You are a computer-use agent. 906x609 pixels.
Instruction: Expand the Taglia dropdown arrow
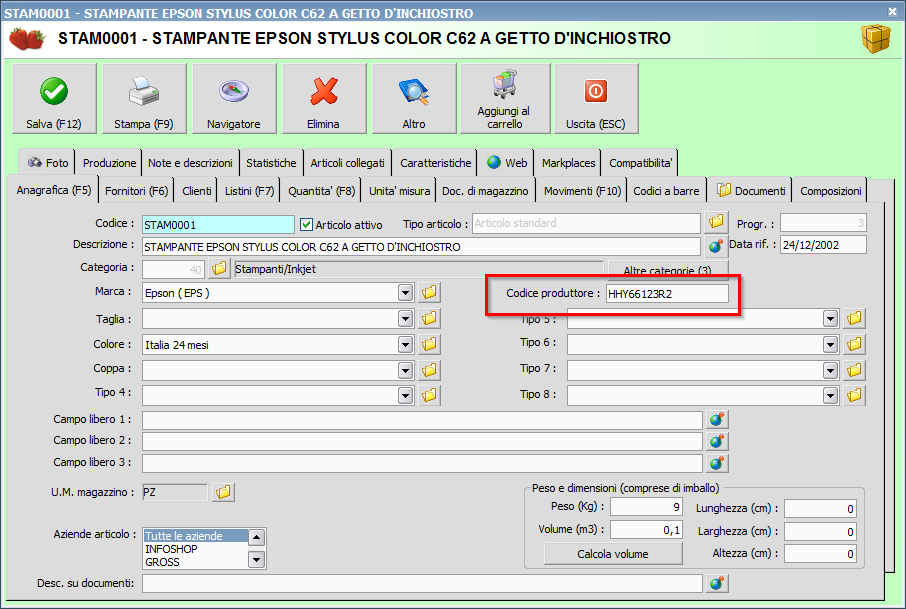(x=406, y=318)
